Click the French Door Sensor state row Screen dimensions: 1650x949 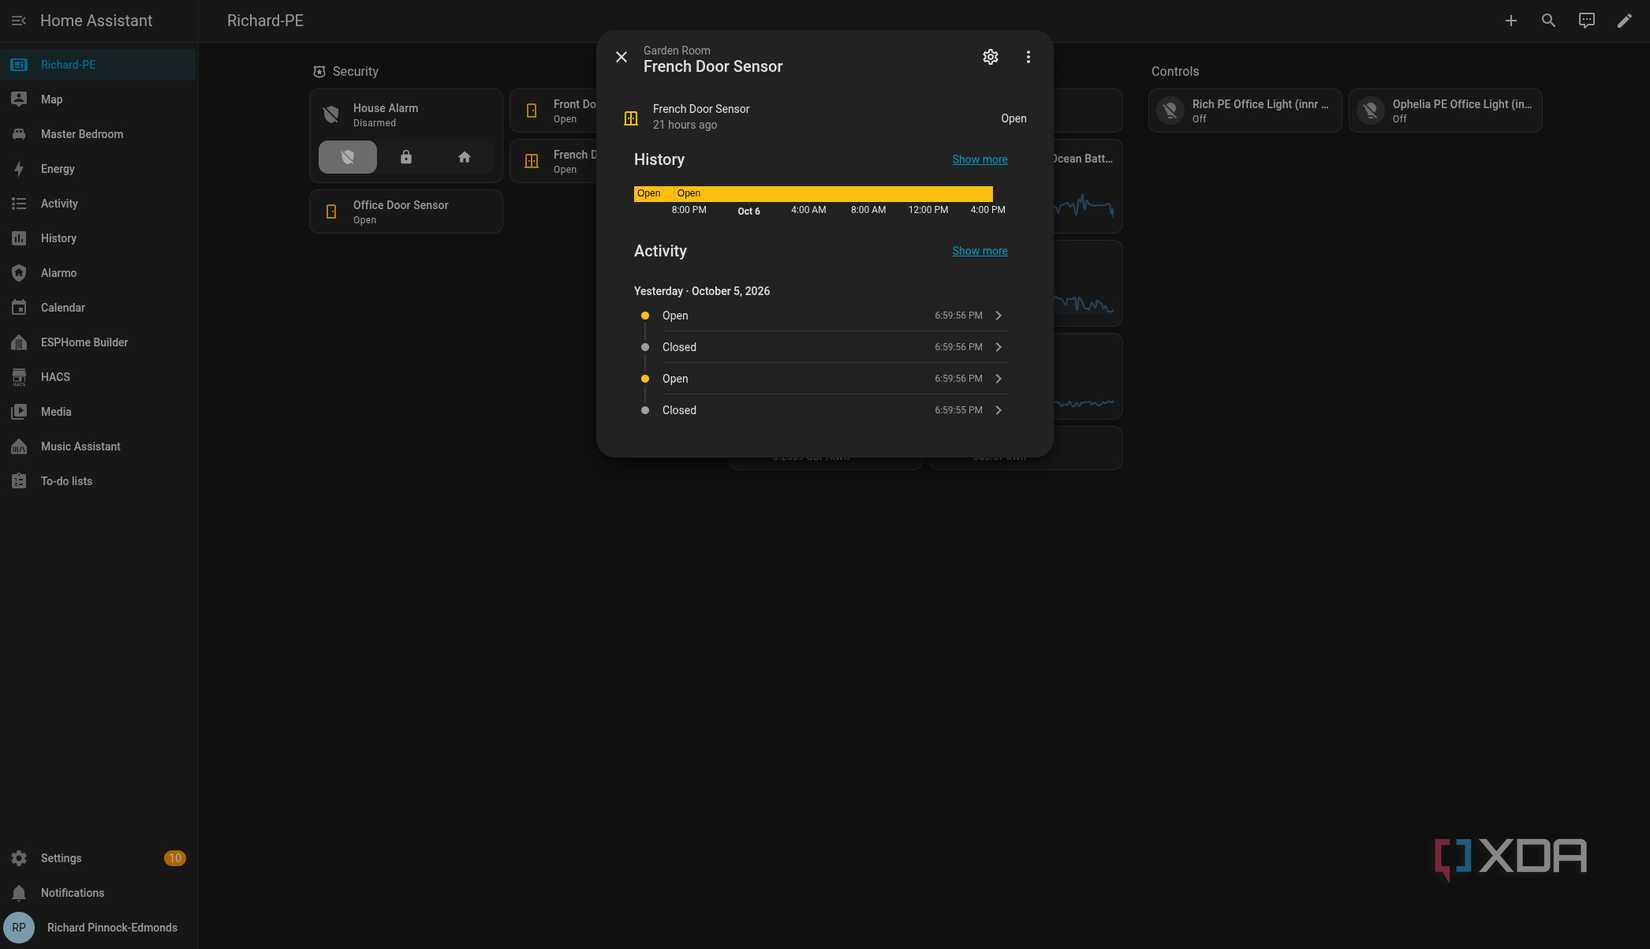[824, 118]
